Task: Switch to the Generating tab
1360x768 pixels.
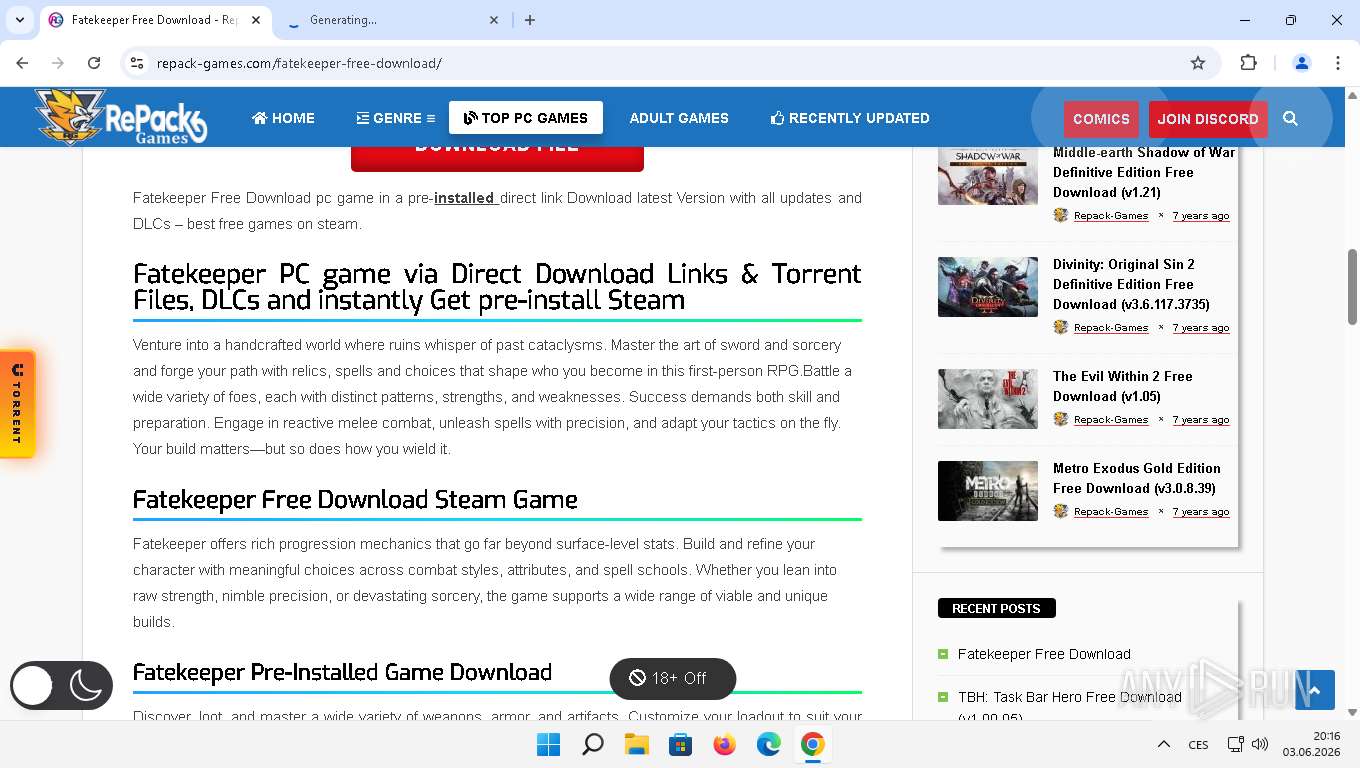Action: pyautogui.click(x=390, y=20)
